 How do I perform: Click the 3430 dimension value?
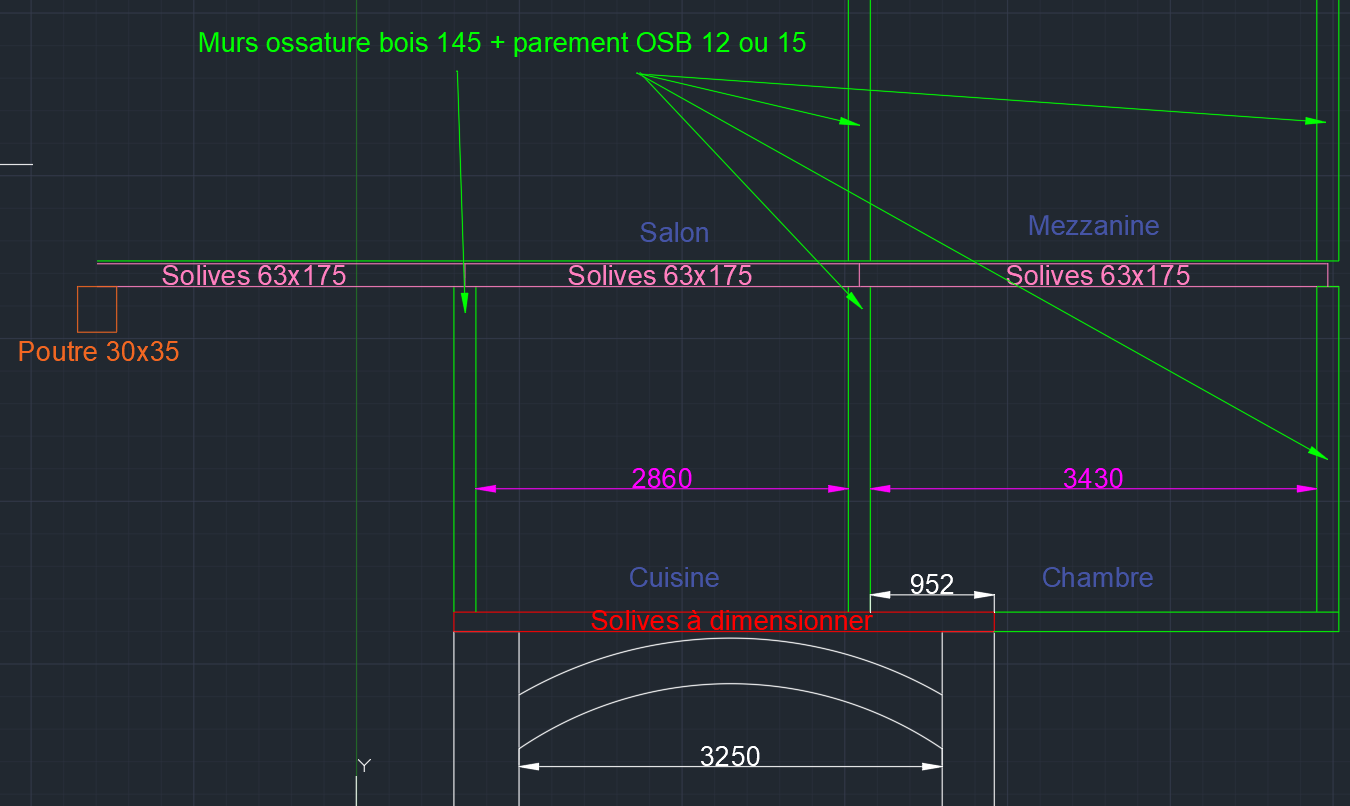click(x=1092, y=479)
